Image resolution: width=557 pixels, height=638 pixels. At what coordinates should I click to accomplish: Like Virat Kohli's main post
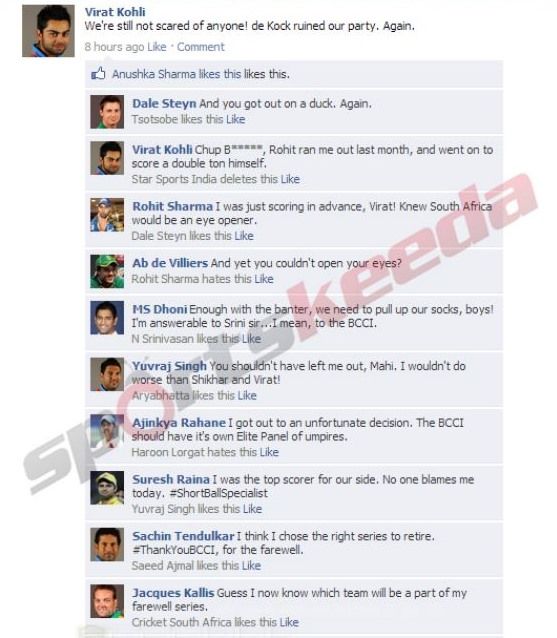click(157, 47)
